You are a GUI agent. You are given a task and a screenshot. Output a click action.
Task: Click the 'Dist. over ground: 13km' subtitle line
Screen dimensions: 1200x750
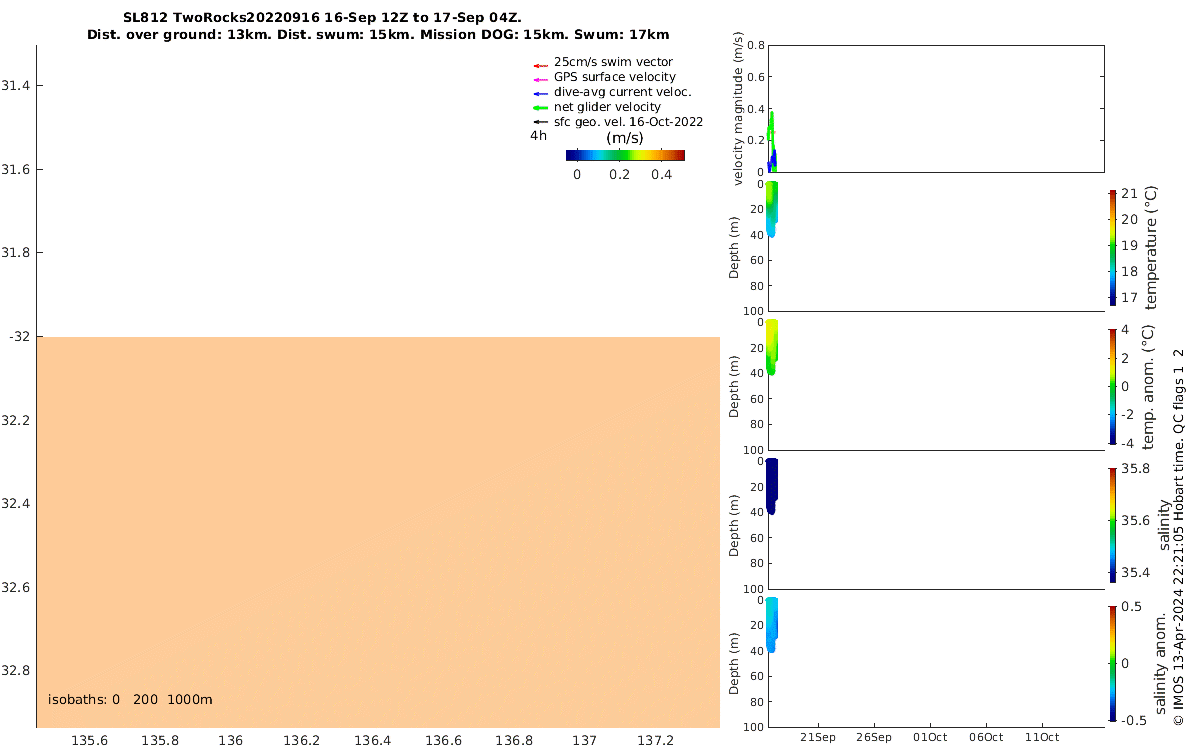tap(378, 35)
